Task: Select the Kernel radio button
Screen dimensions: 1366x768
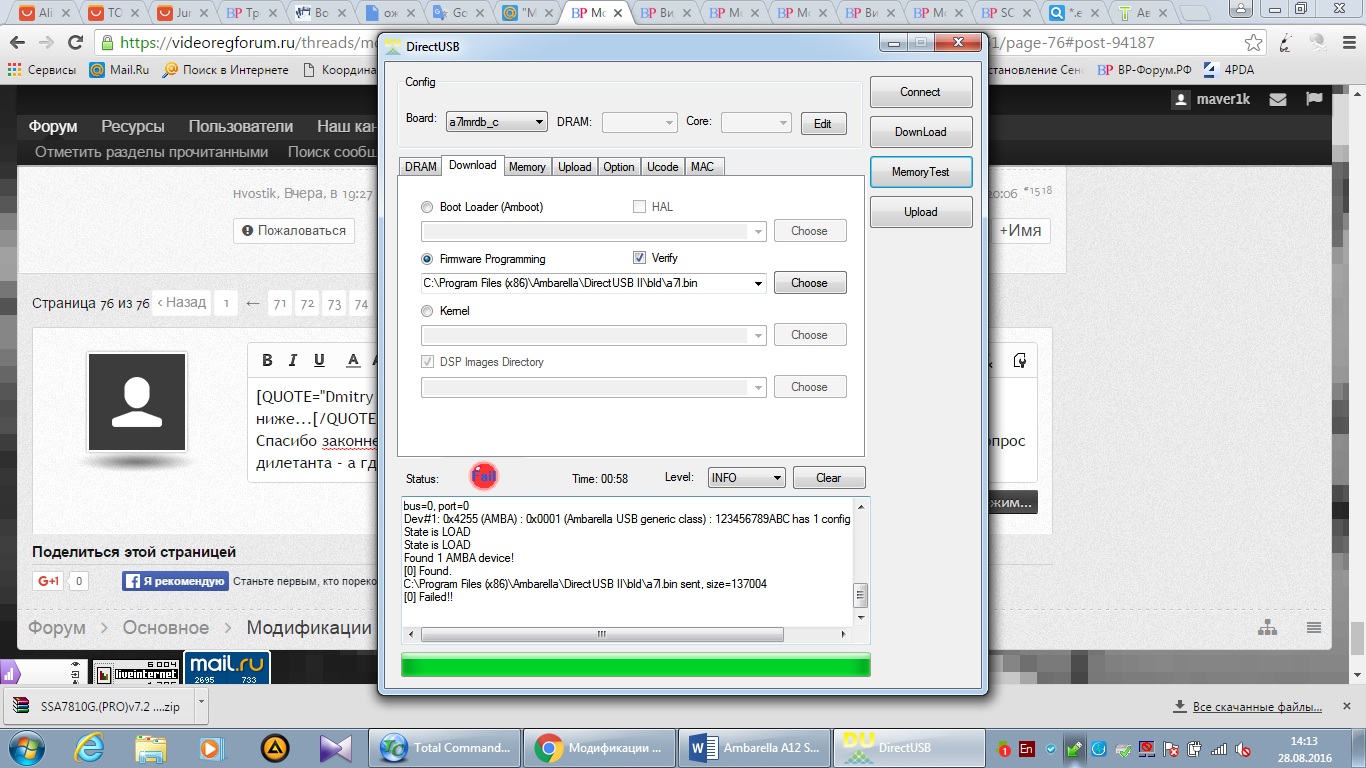Action: click(428, 311)
